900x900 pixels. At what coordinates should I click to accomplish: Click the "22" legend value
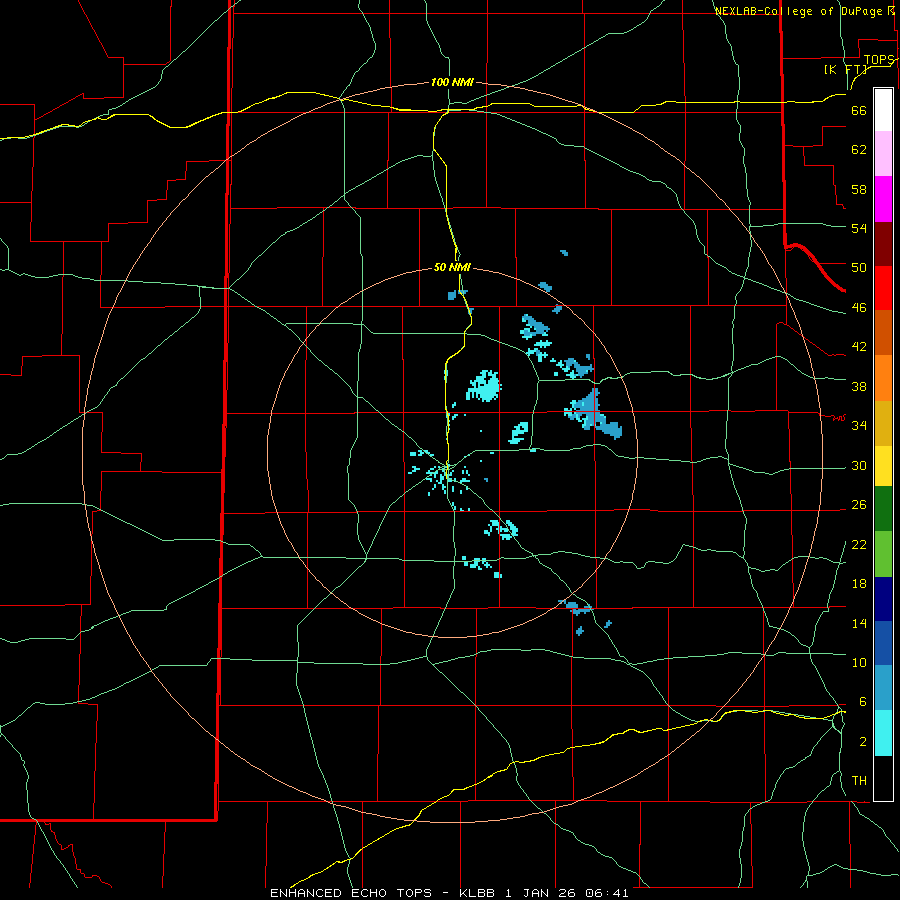point(859,545)
